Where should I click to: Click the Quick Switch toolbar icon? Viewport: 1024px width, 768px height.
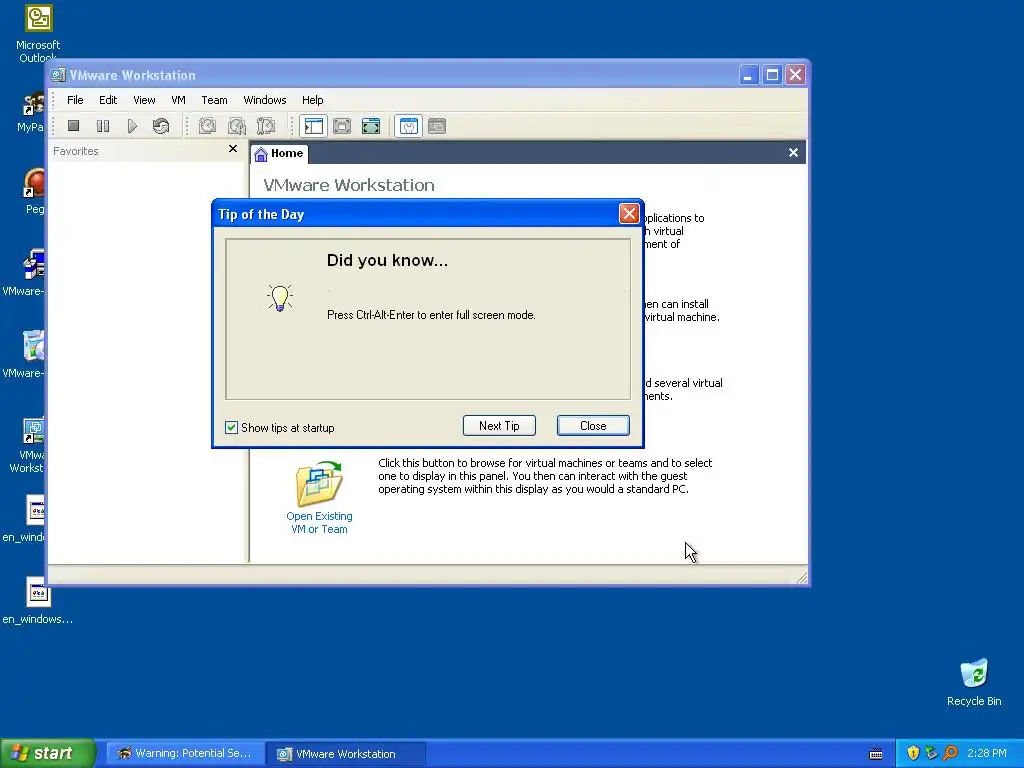click(x=342, y=126)
